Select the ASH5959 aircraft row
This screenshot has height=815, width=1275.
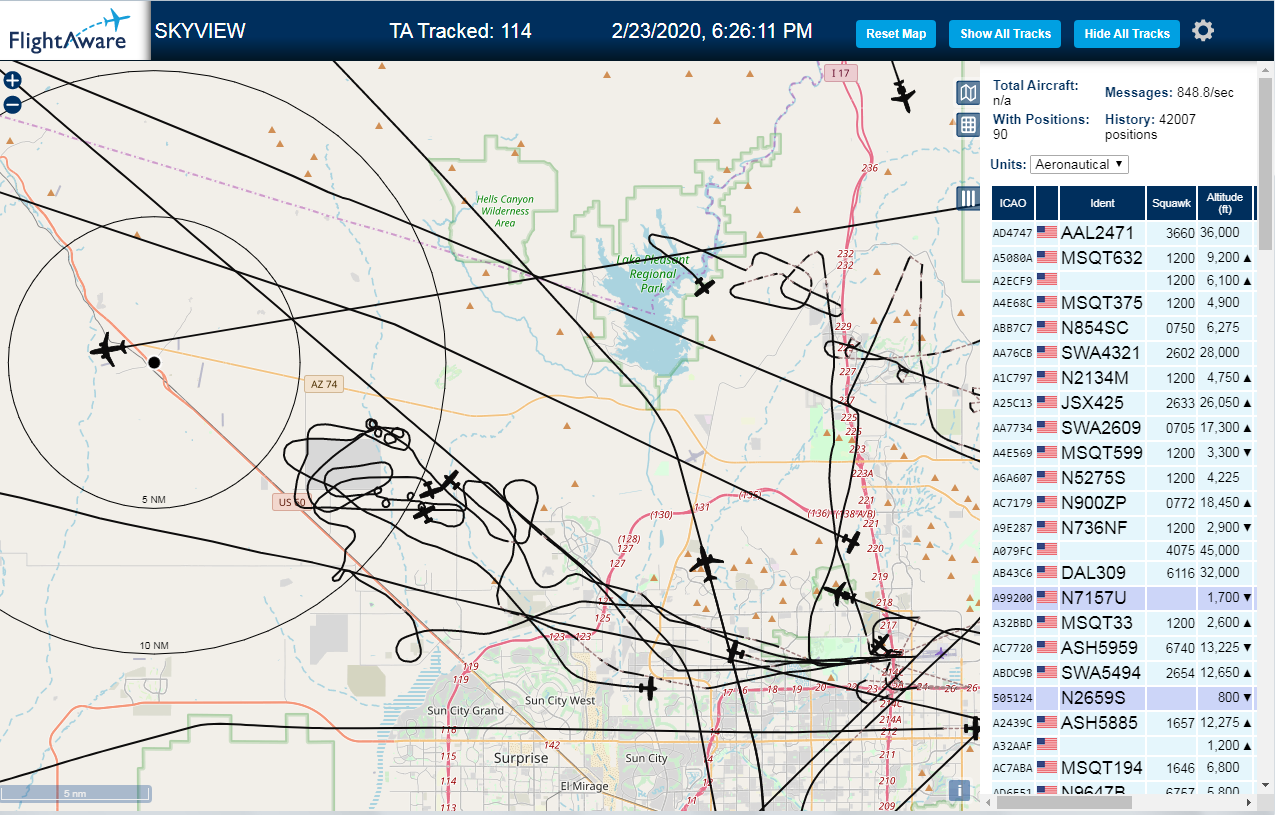point(1123,647)
